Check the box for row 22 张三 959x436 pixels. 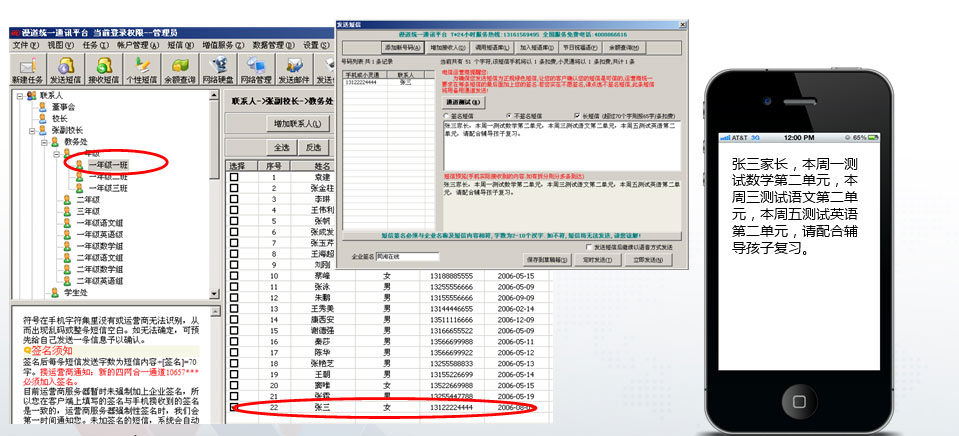[x=234, y=408]
